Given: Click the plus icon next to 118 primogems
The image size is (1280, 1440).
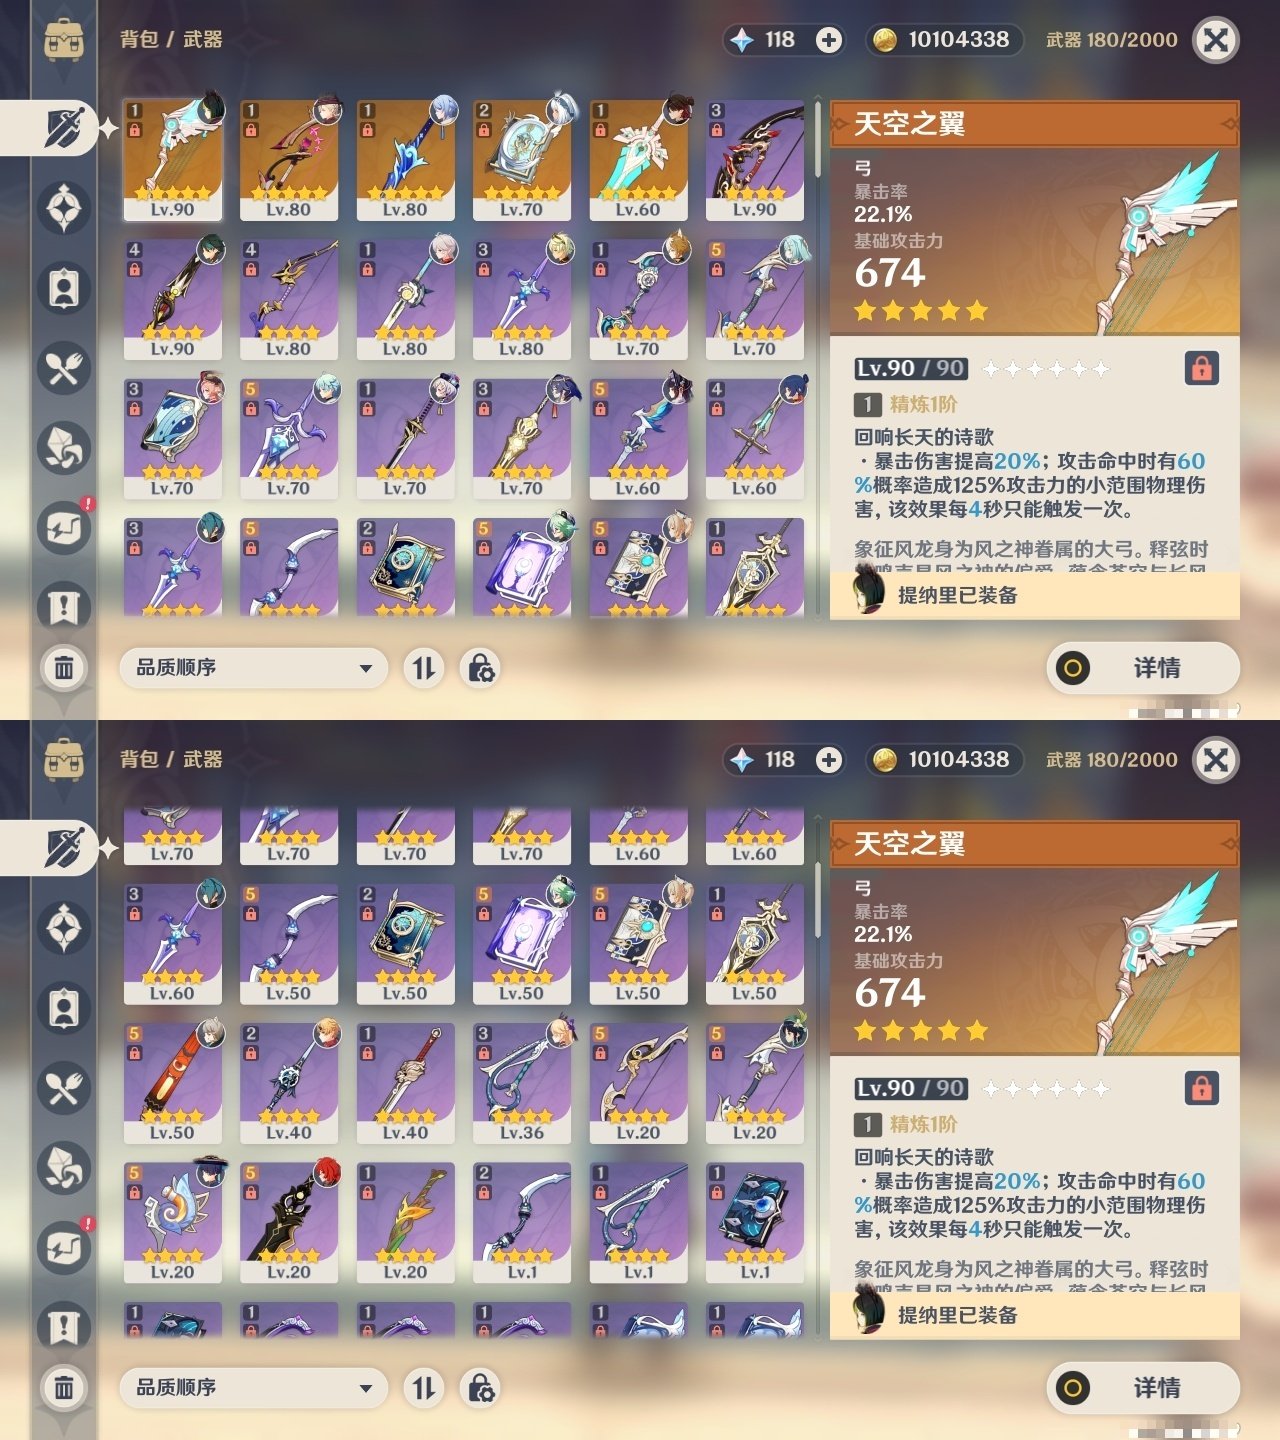Looking at the screenshot, I should click(x=829, y=40).
